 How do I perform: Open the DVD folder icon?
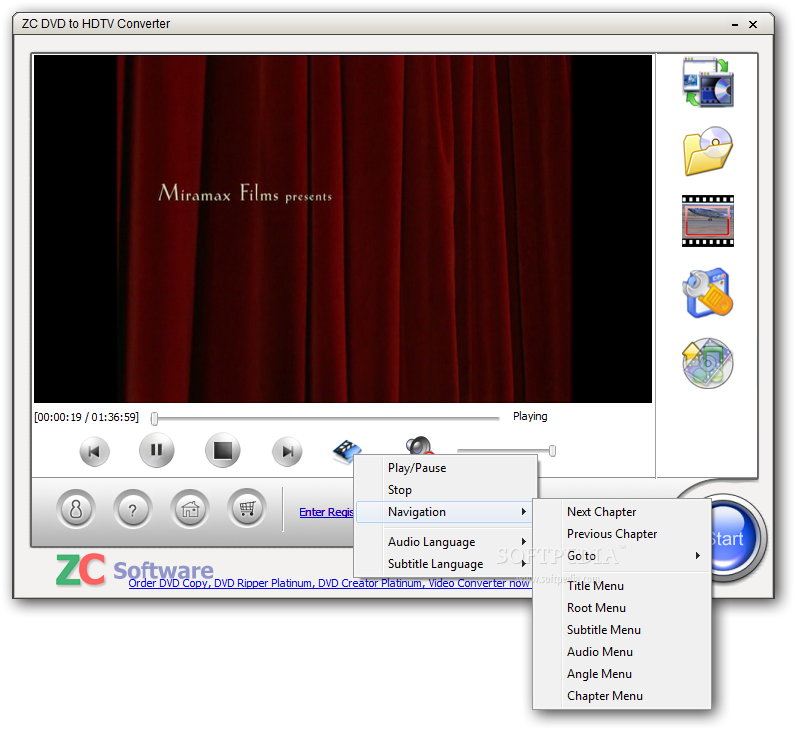click(x=708, y=151)
